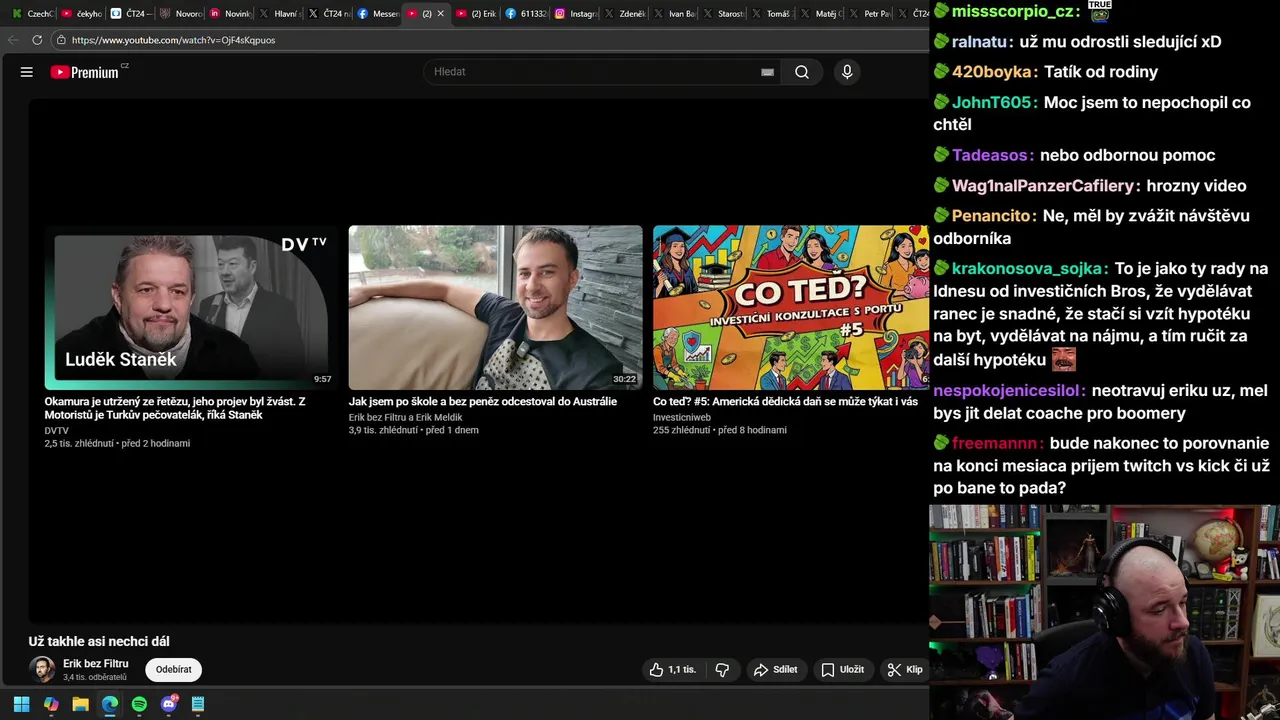The image size is (1280, 720).
Task: Close the active YouTube tab
Action: 440,14
